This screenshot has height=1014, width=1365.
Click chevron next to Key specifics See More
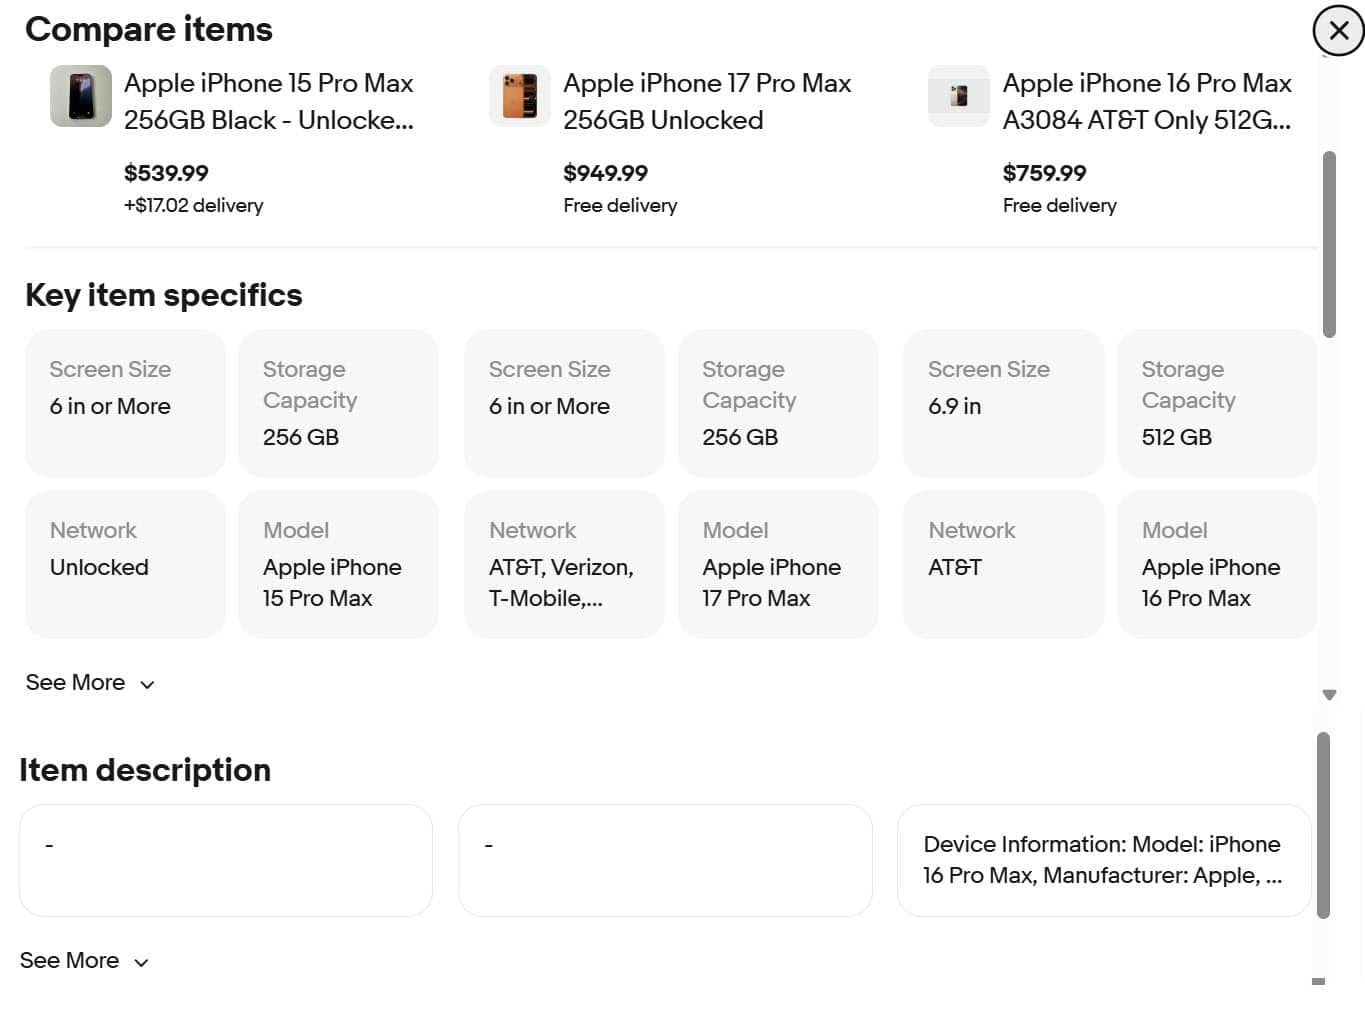148,685
